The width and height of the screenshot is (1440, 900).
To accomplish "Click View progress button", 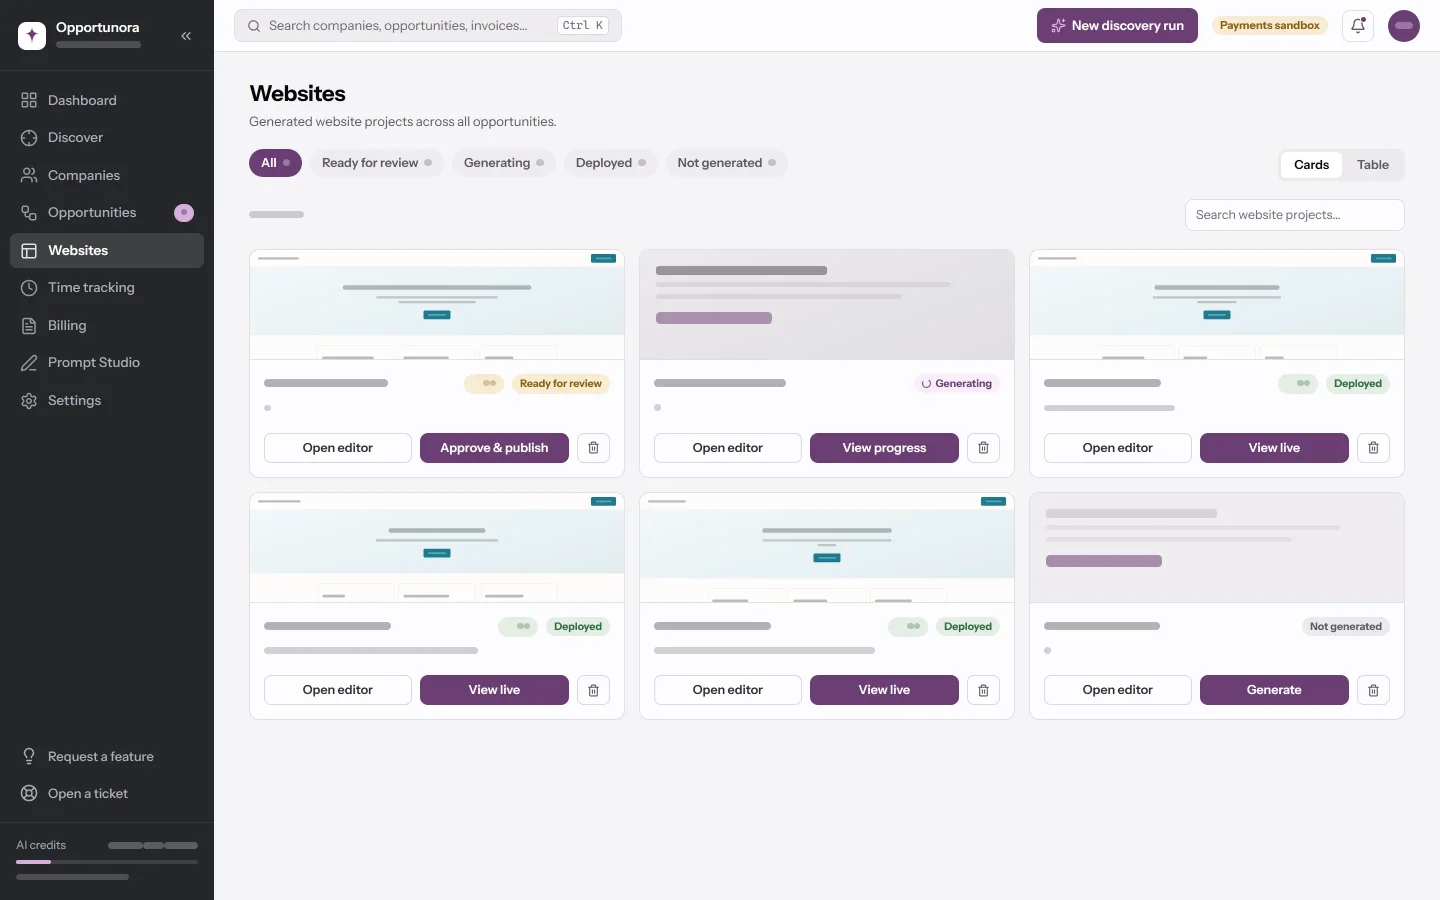I will tap(884, 448).
